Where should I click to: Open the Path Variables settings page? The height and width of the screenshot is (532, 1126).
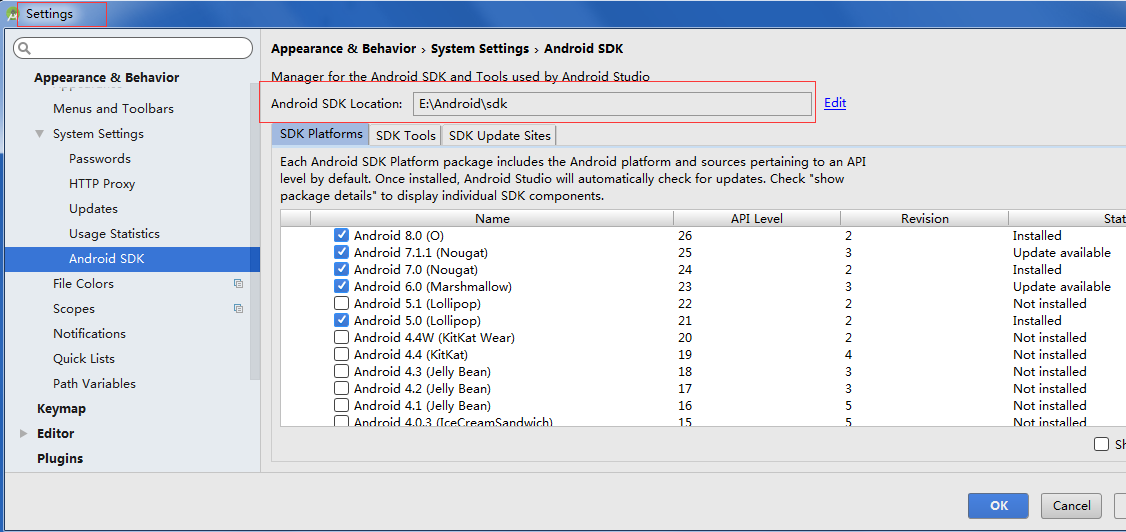[94, 384]
